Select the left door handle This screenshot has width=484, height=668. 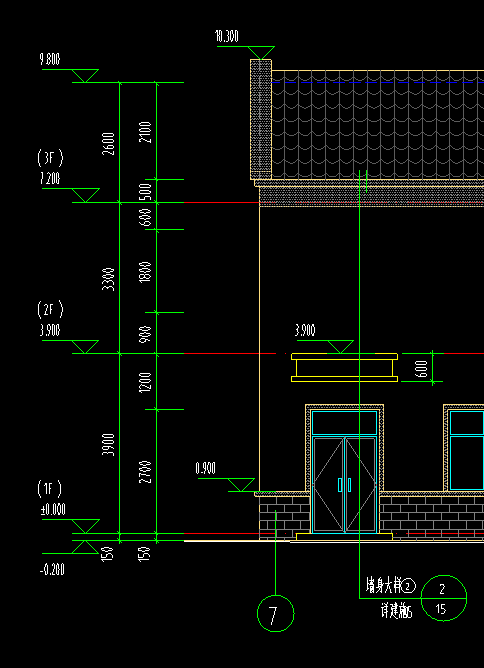tap(340, 485)
